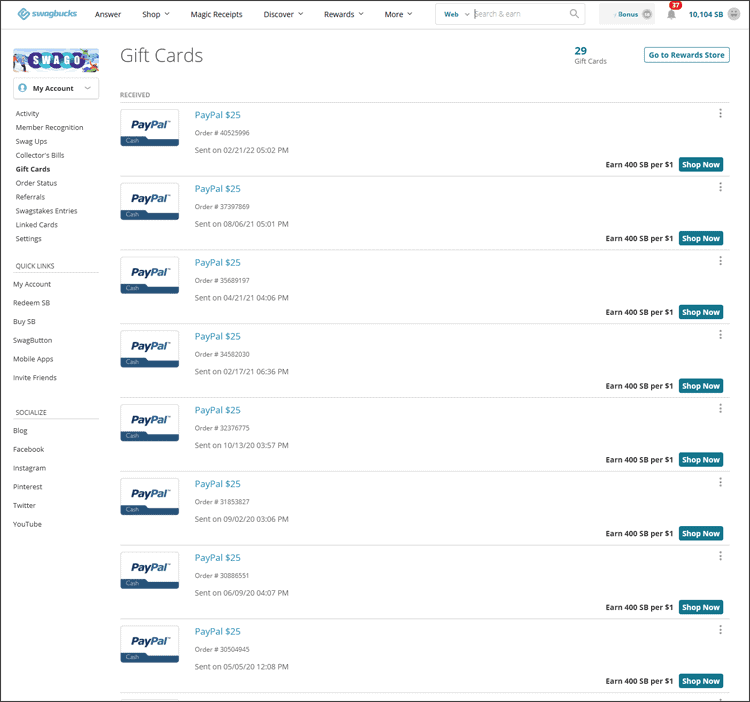Click PayPal card image for order 31853827

click(x=150, y=496)
